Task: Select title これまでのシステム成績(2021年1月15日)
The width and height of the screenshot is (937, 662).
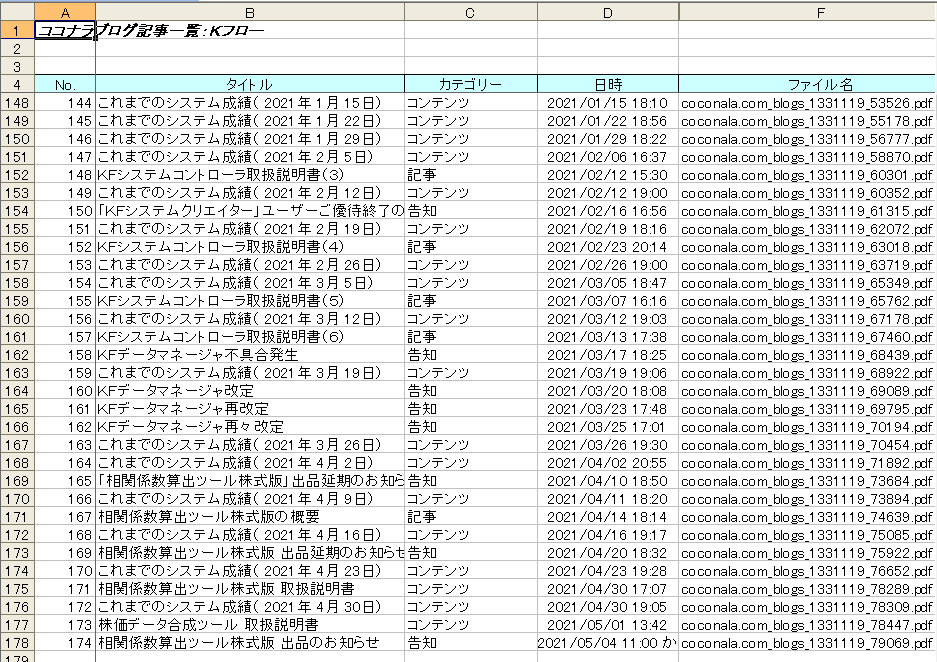Action: coord(250,103)
